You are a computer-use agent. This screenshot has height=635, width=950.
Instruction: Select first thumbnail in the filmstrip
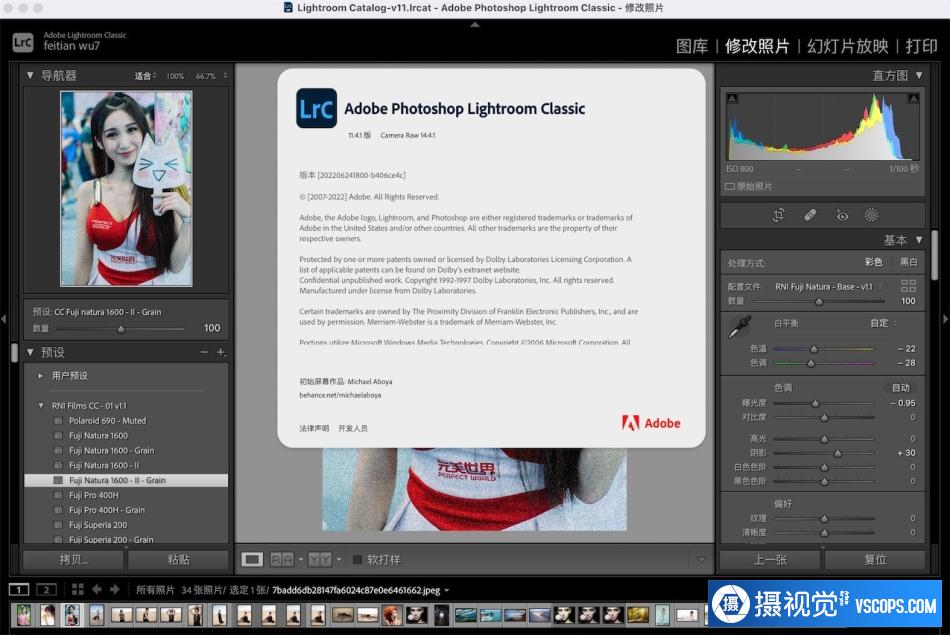(x=24, y=615)
